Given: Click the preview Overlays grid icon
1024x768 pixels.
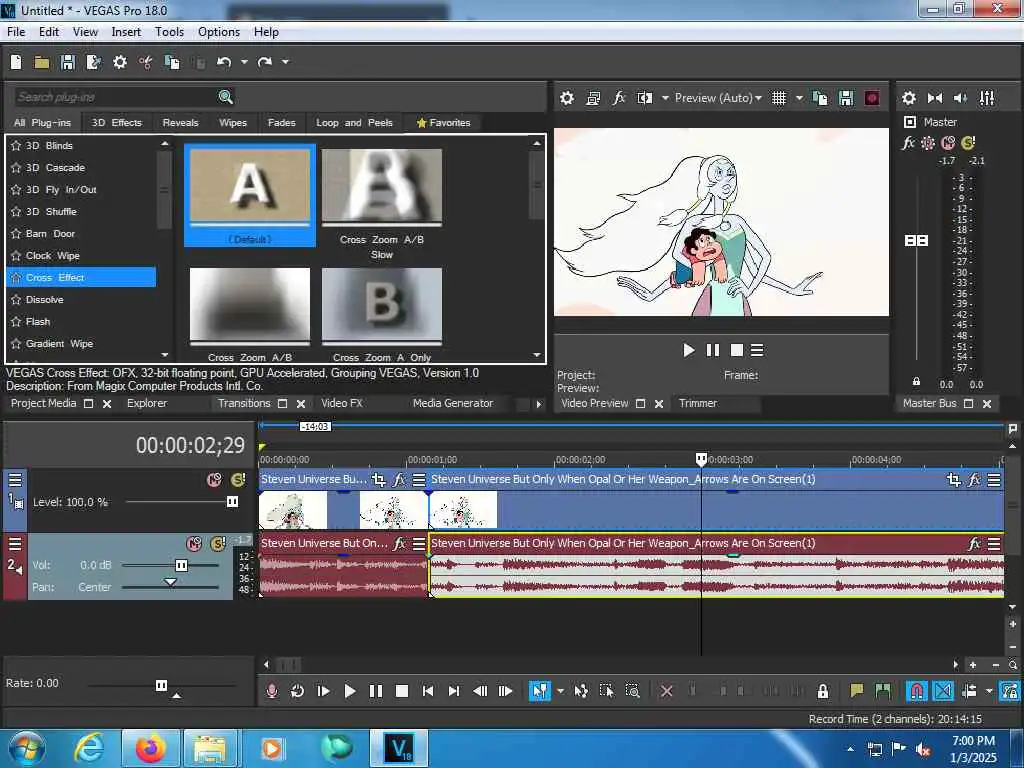Looking at the screenshot, I should click(778, 98).
